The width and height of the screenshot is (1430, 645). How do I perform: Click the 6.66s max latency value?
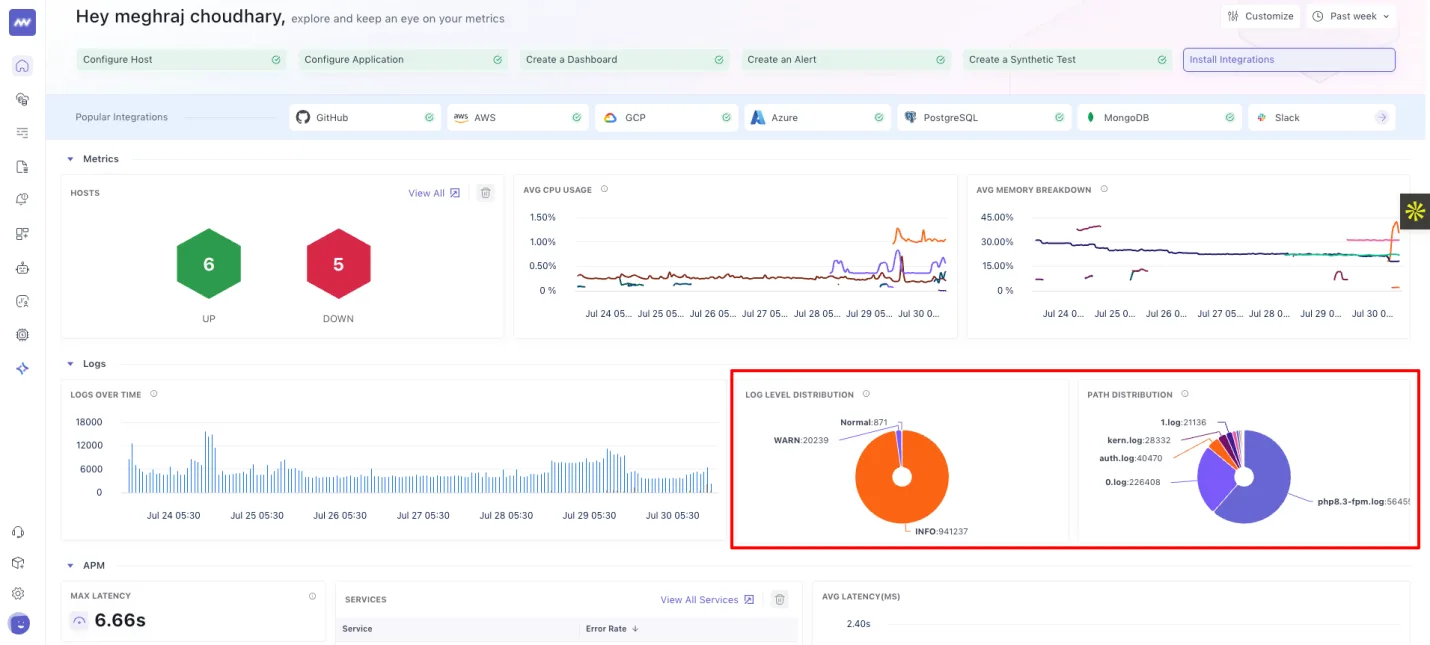click(x=120, y=621)
